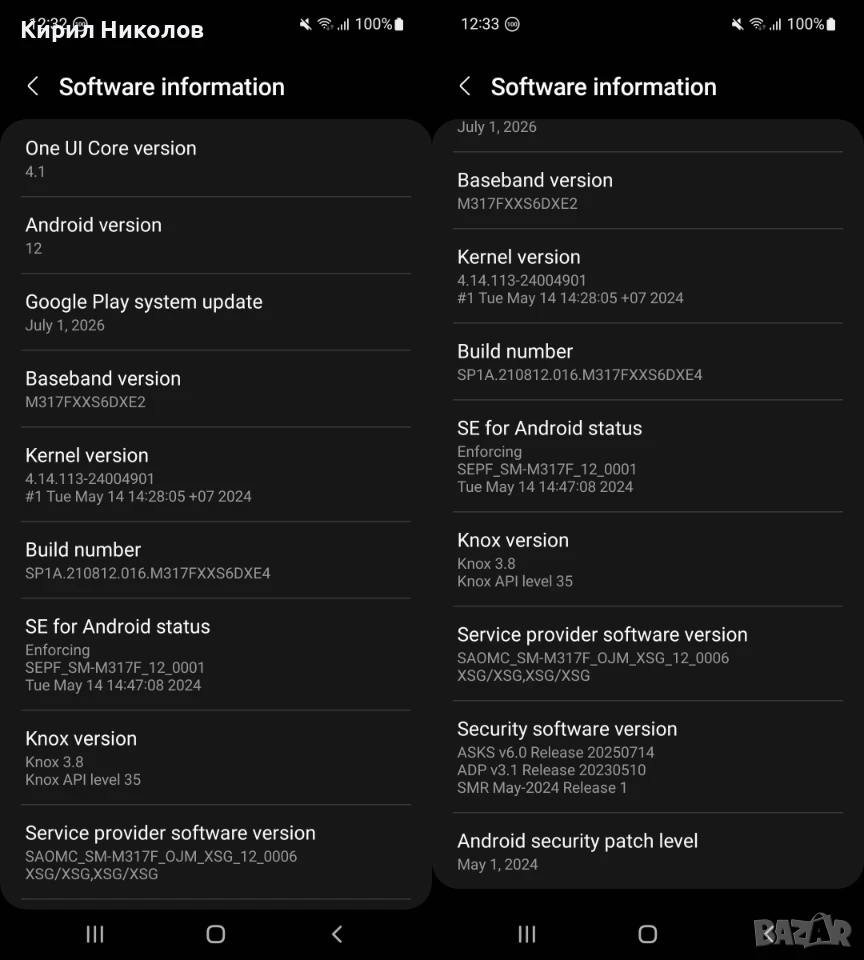
Task: Tap the back arrow on right Software information header
Action: pyautogui.click(x=465, y=86)
